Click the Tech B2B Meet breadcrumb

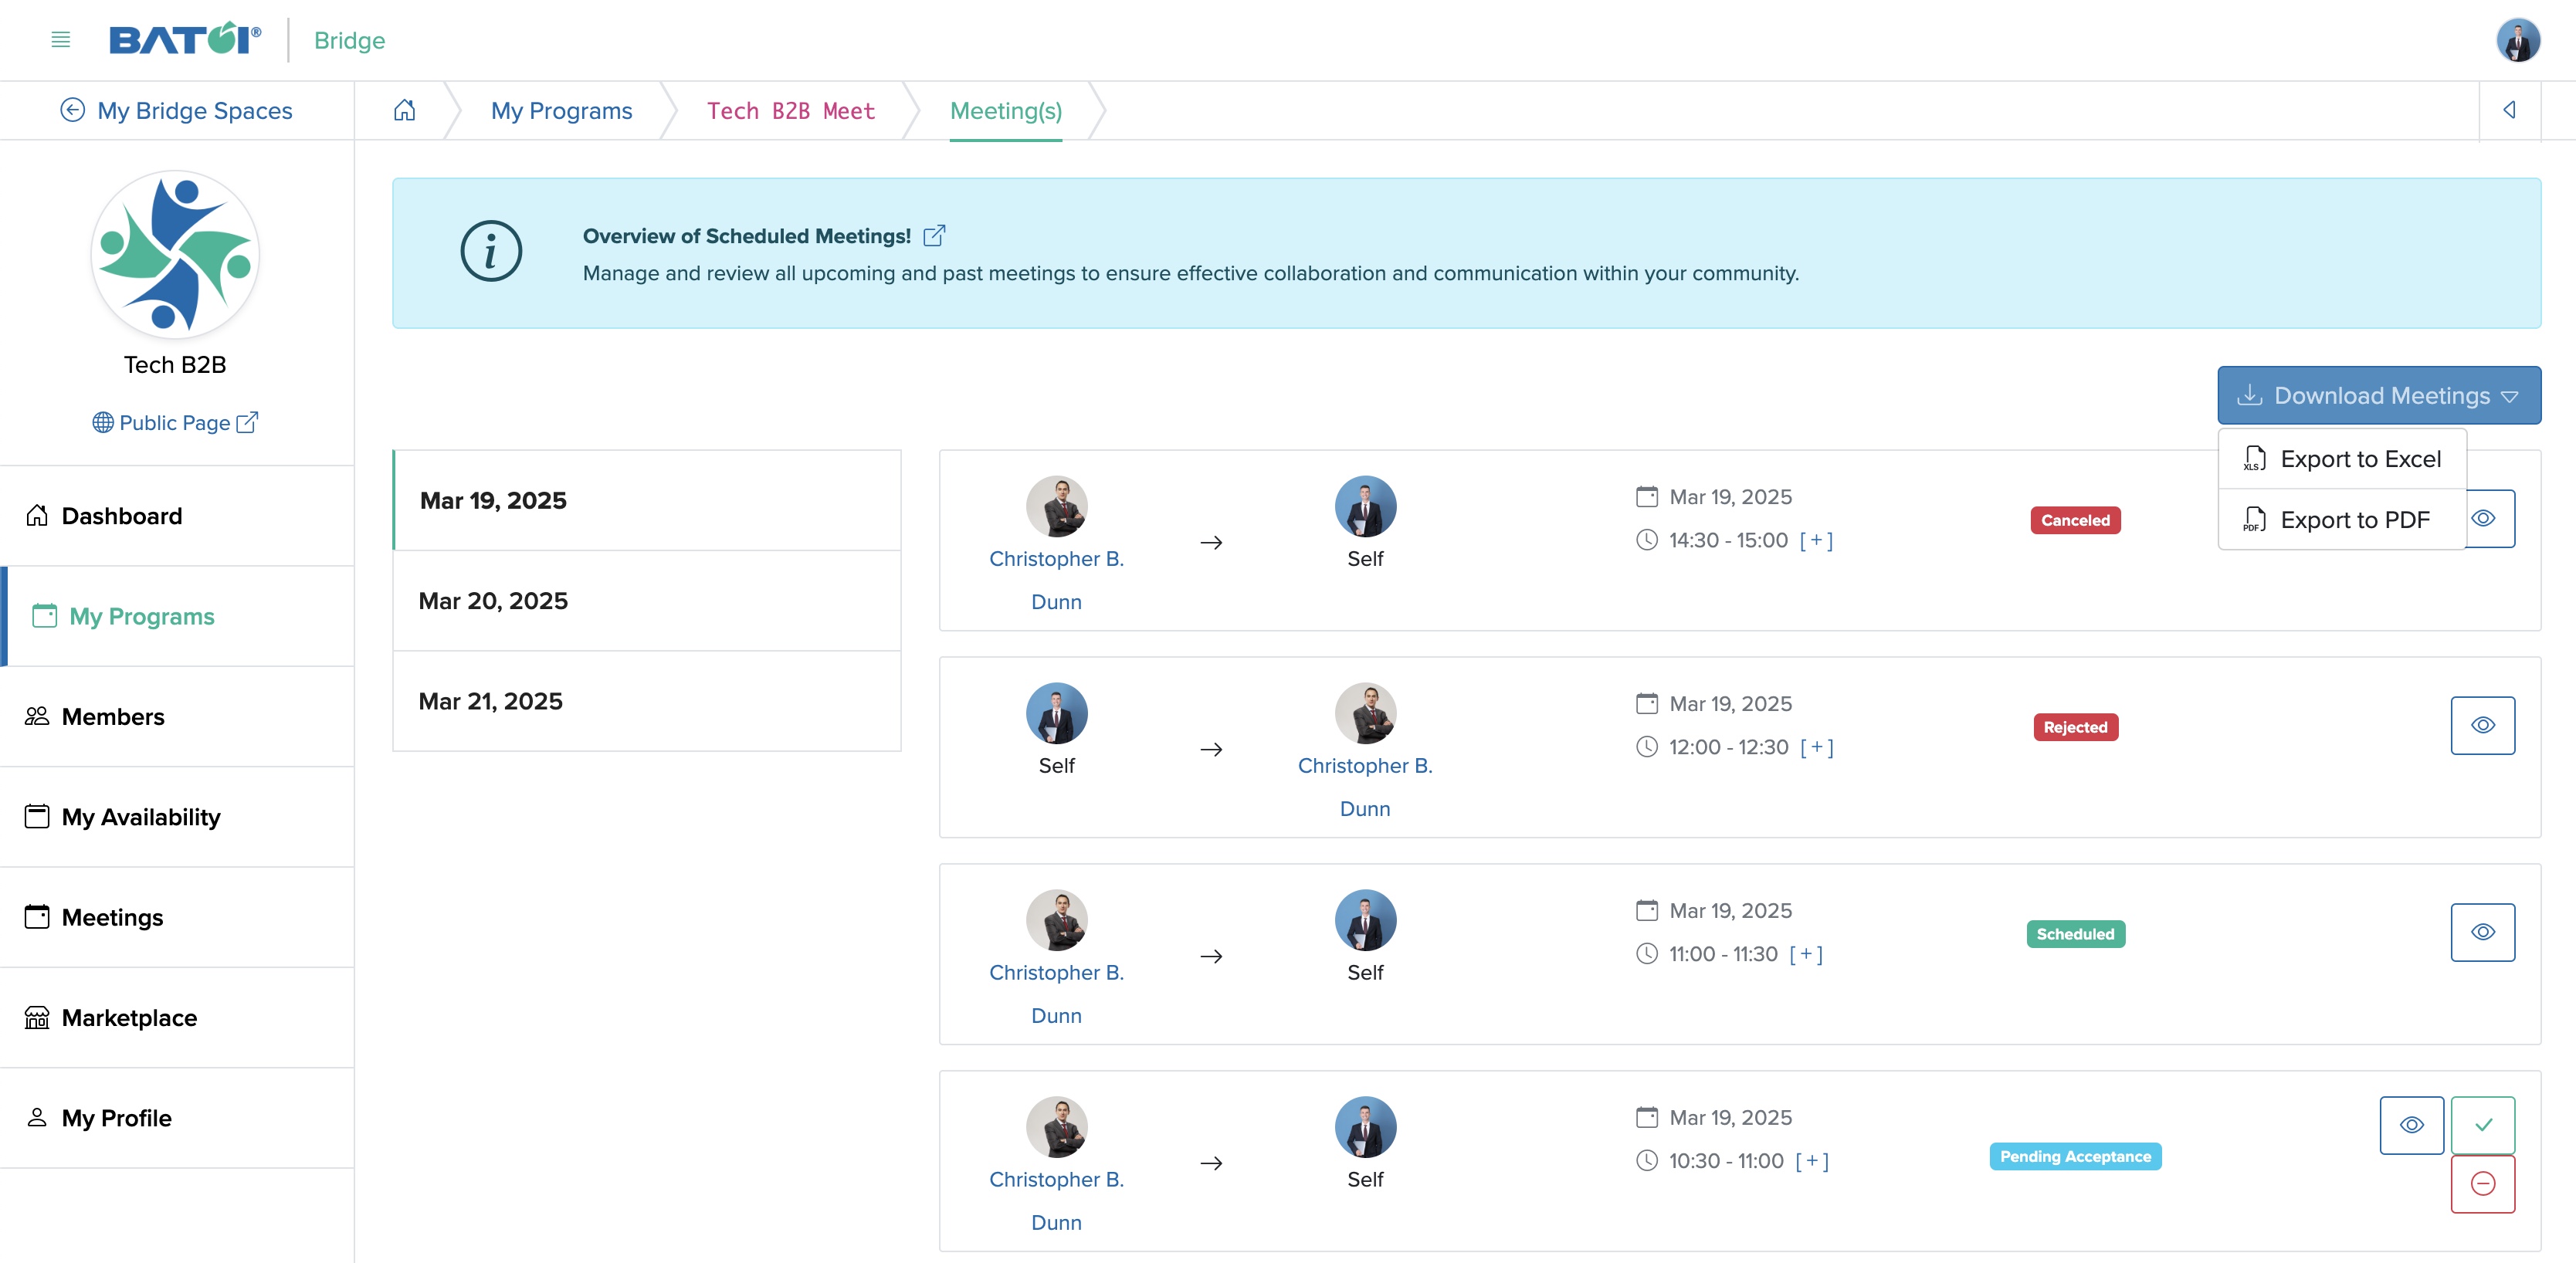791,110
